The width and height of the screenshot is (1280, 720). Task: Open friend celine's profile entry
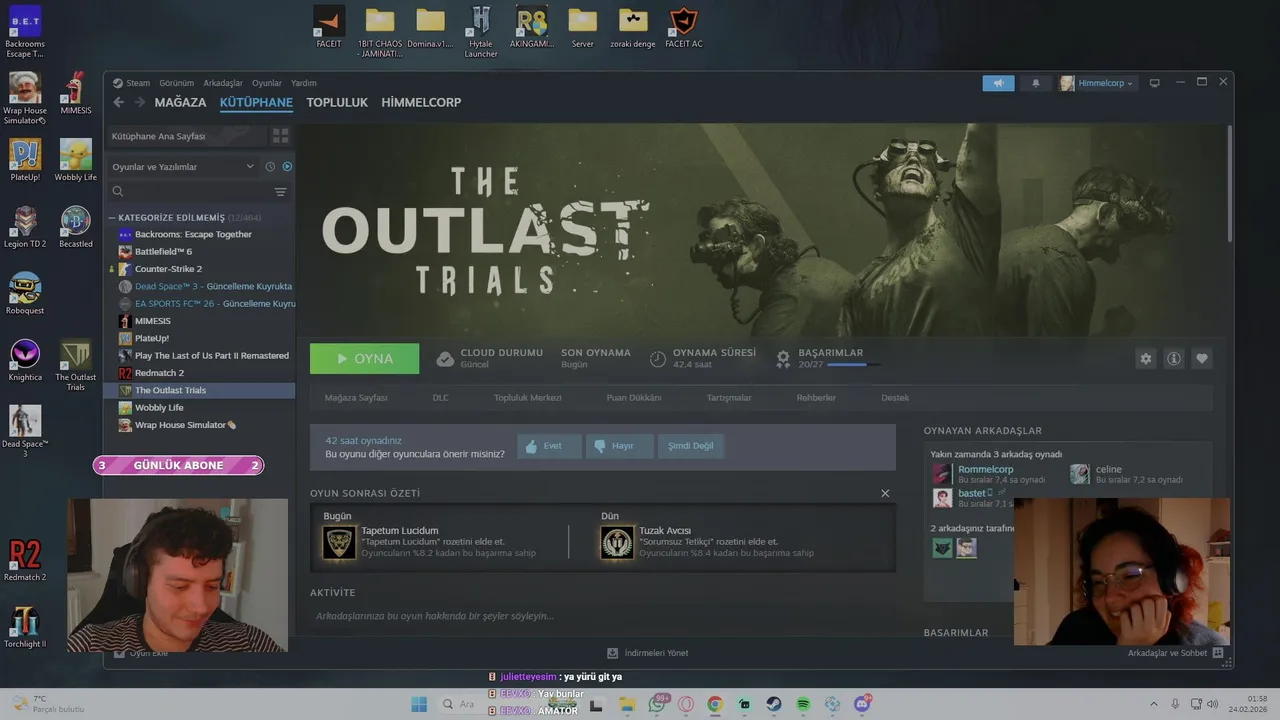[x=1128, y=474]
